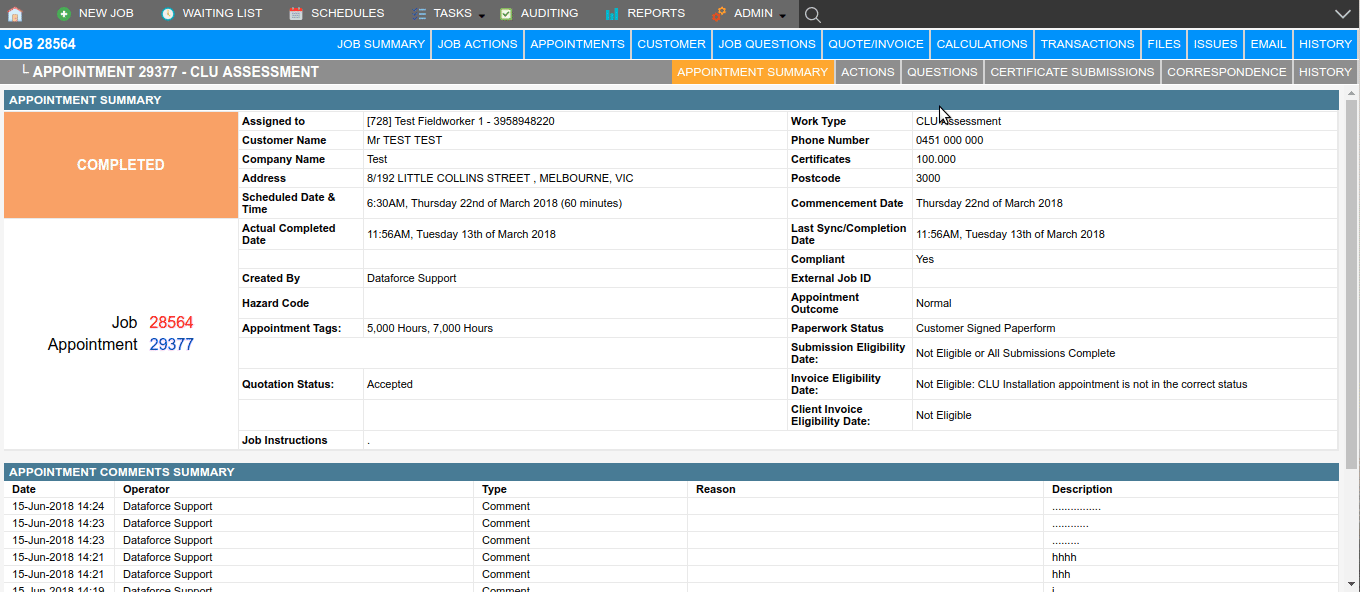This screenshot has width=1360, height=592.
Task: Click the Auditing checkmark icon
Action: coord(506,14)
